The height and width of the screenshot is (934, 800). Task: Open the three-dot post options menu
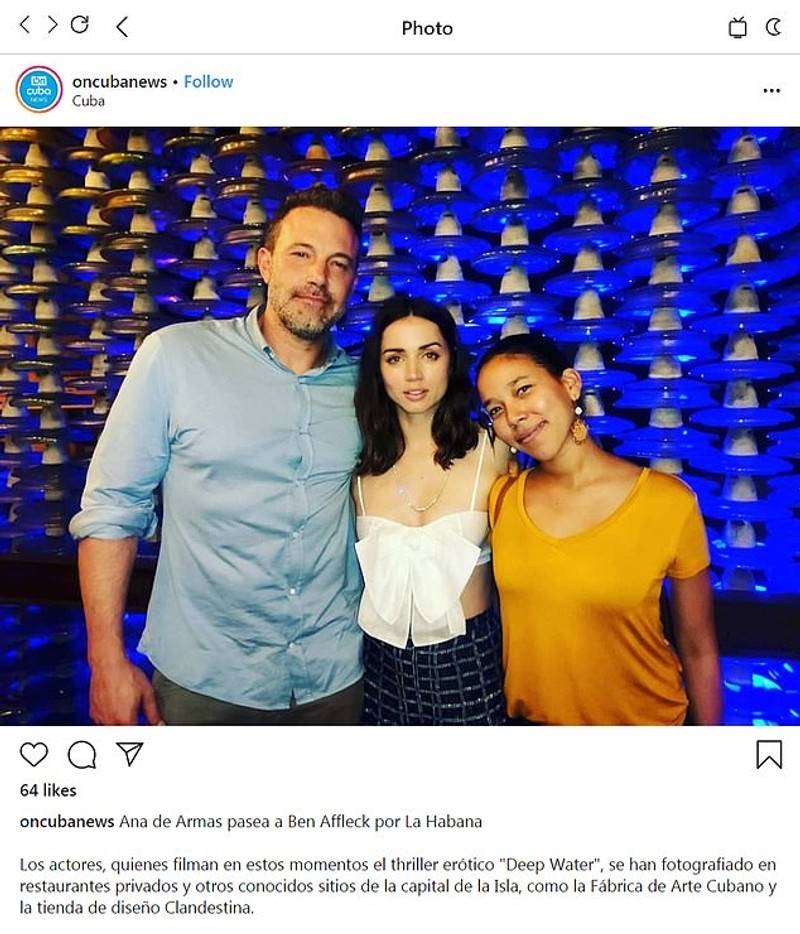pyautogui.click(x=771, y=91)
